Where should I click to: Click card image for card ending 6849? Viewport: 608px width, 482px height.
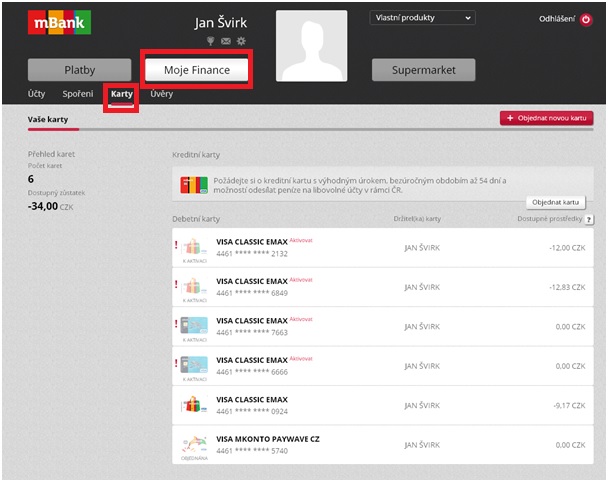[194, 287]
